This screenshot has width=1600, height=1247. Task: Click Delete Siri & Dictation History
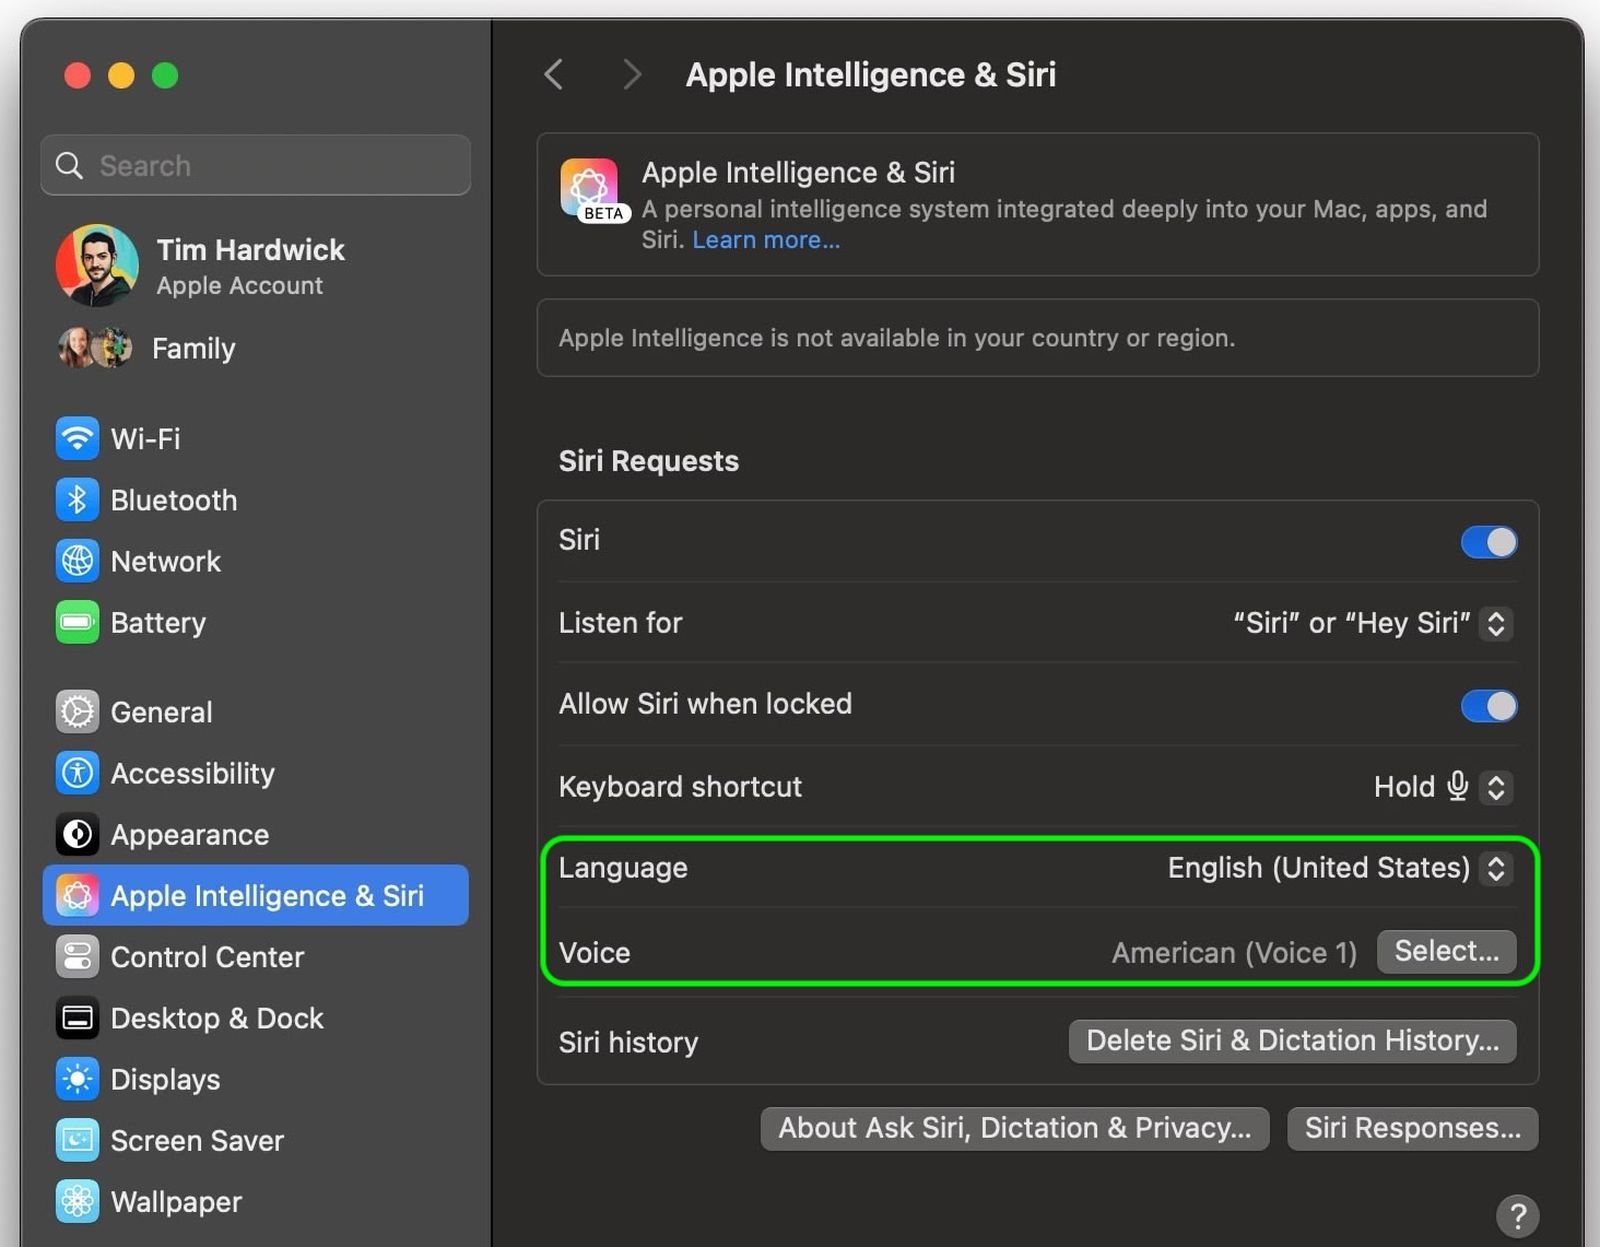coord(1291,1040)
